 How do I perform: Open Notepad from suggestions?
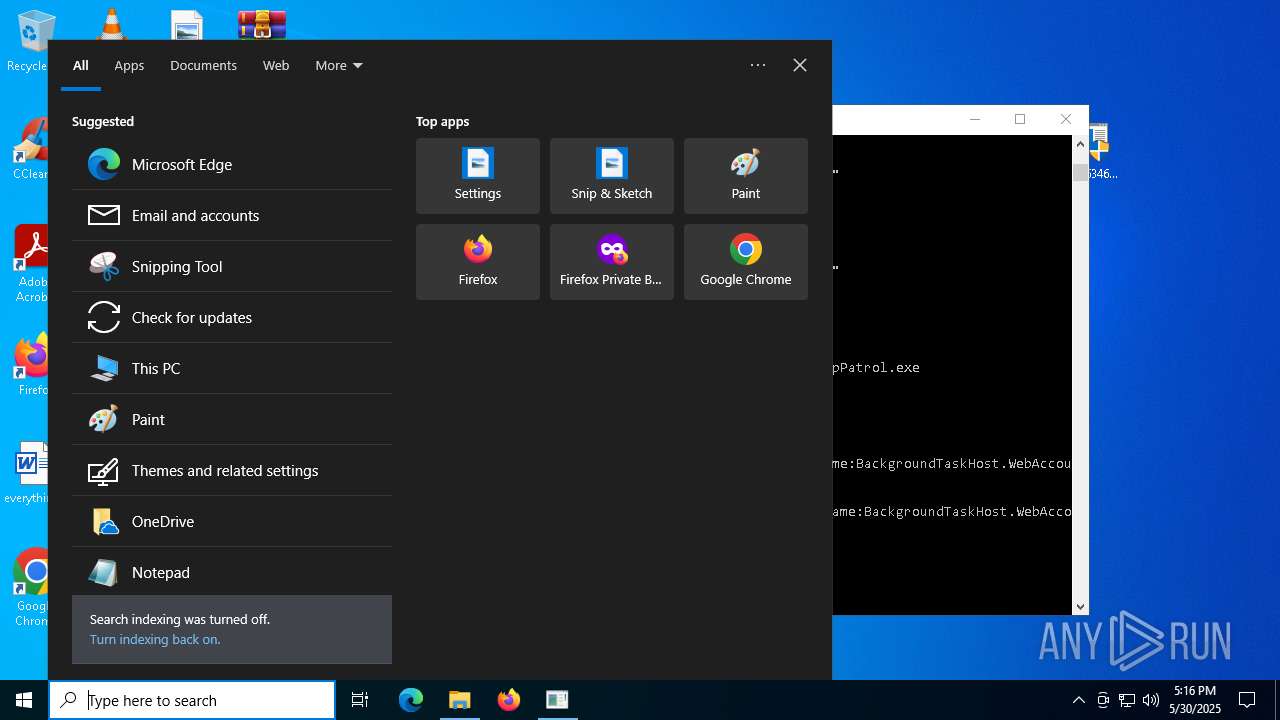(x=232, y=572)
